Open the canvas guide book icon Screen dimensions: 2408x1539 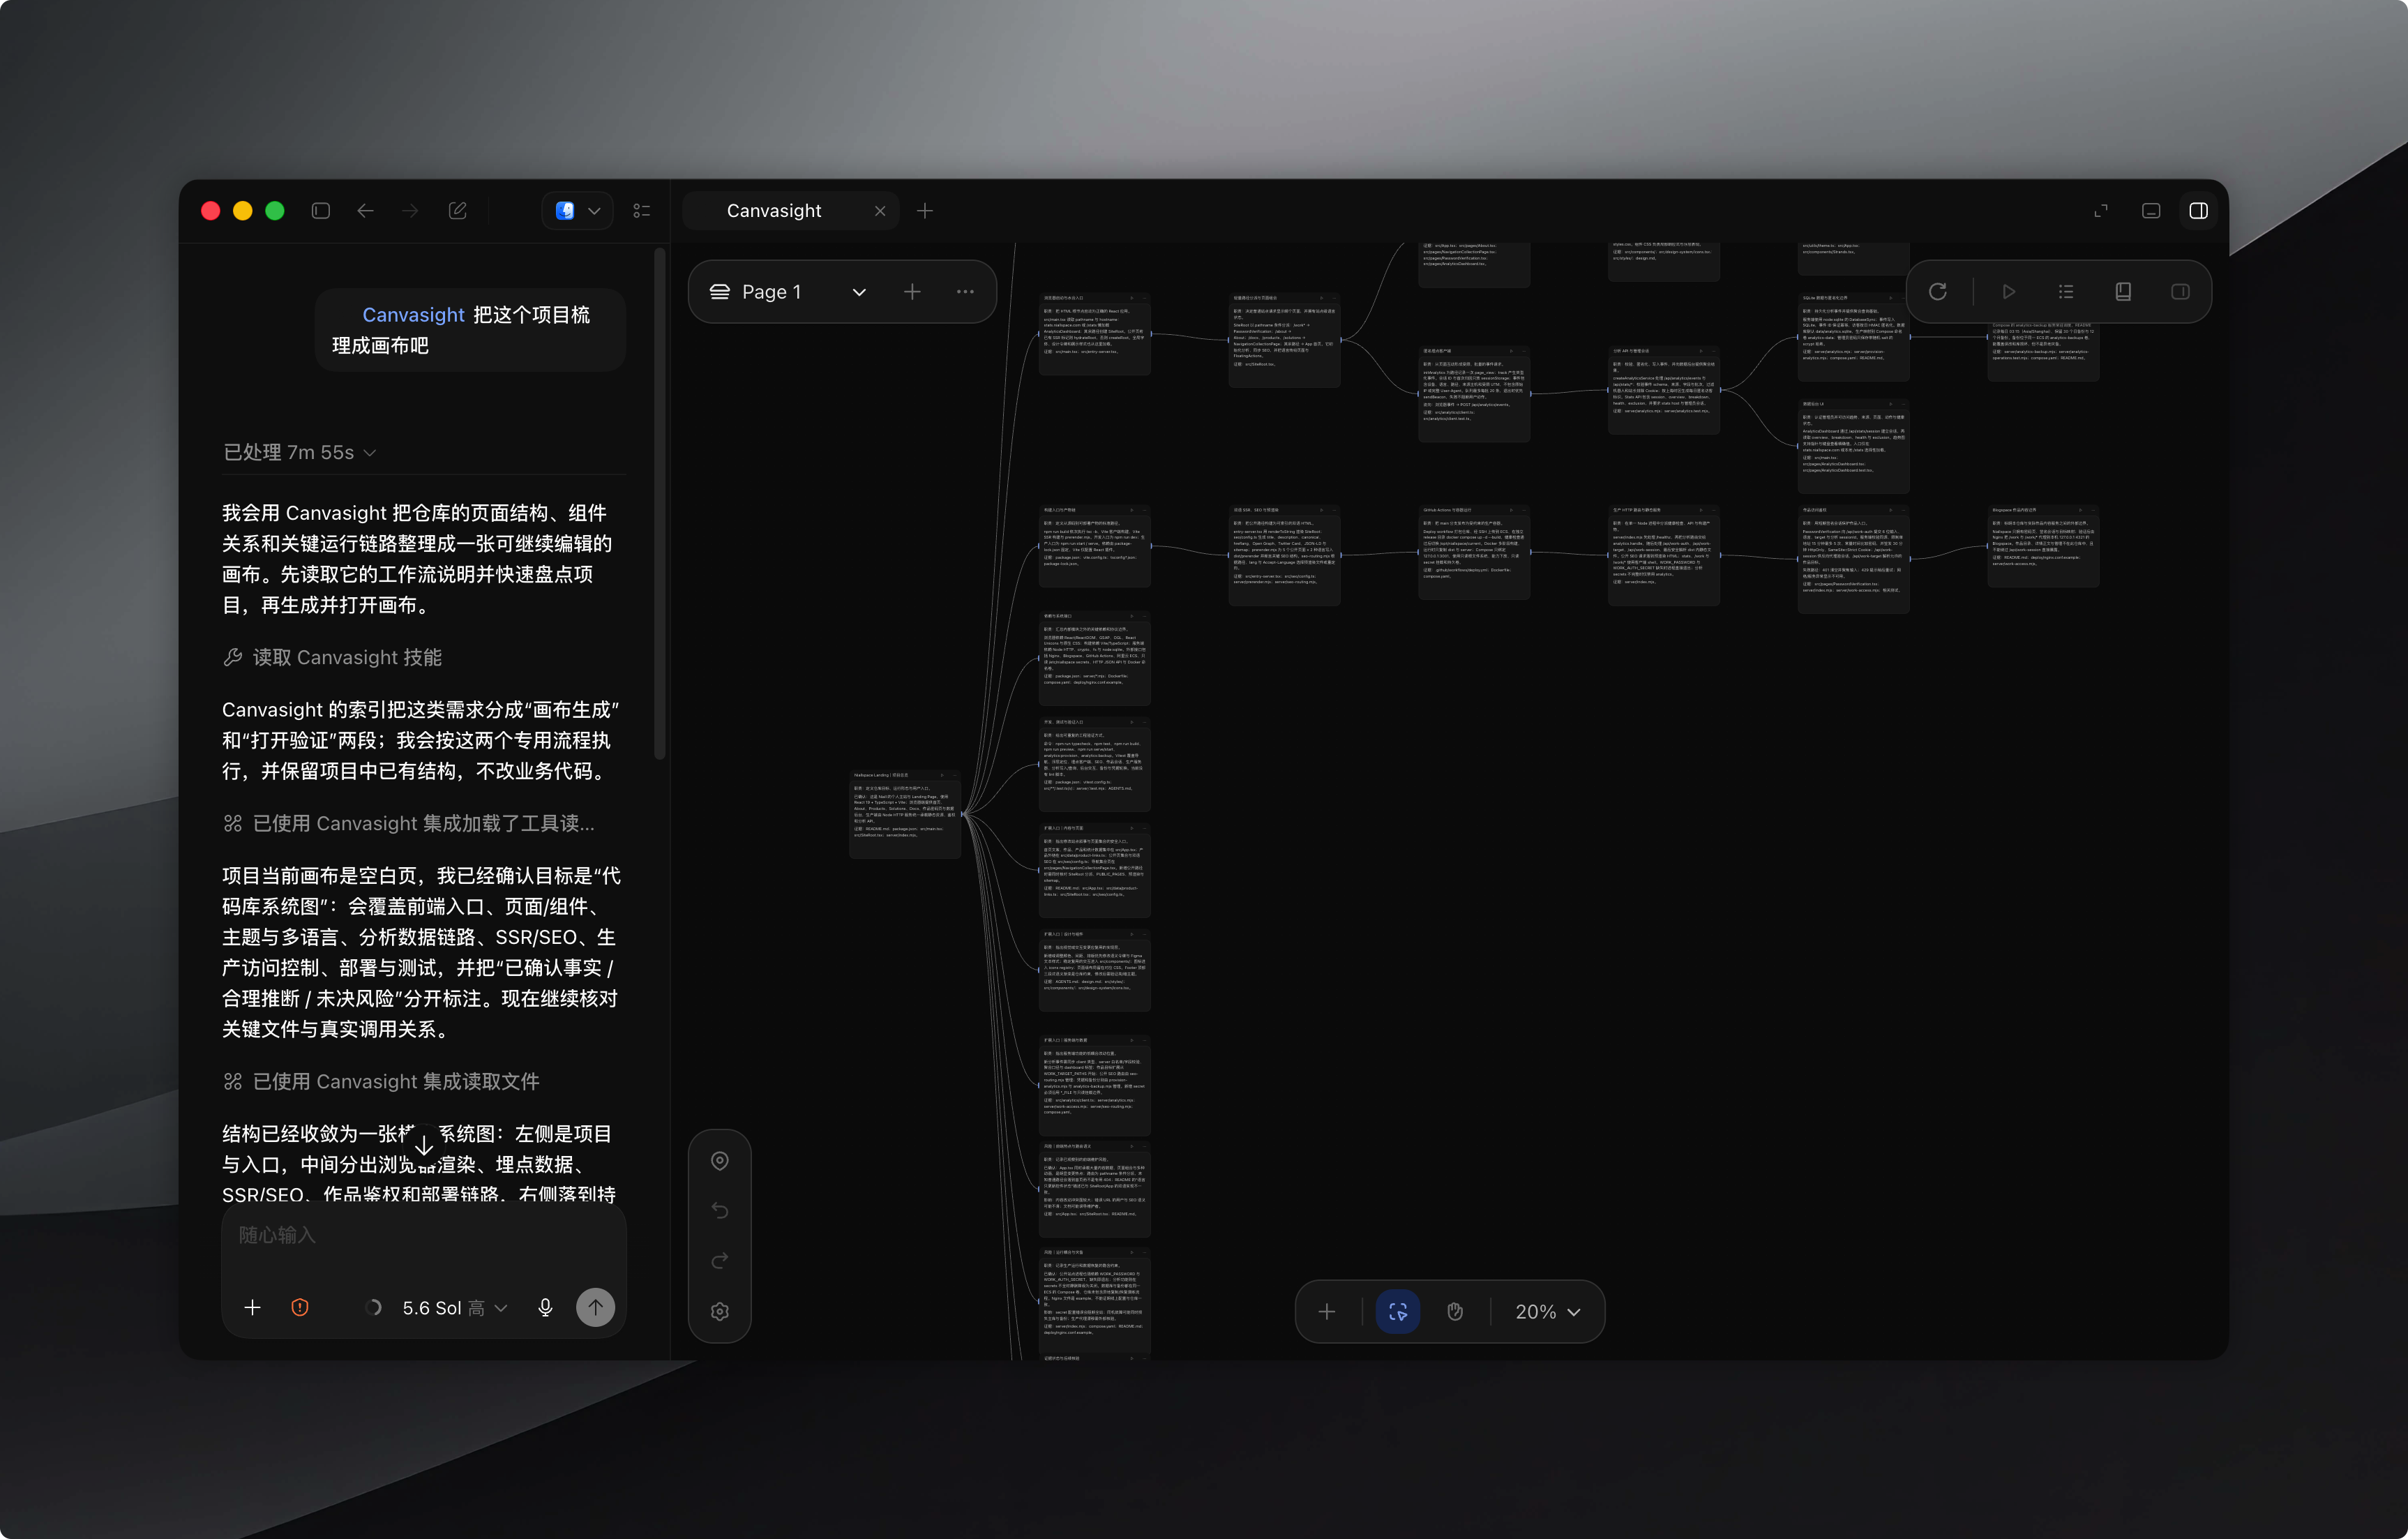[x=2123, y=292]
